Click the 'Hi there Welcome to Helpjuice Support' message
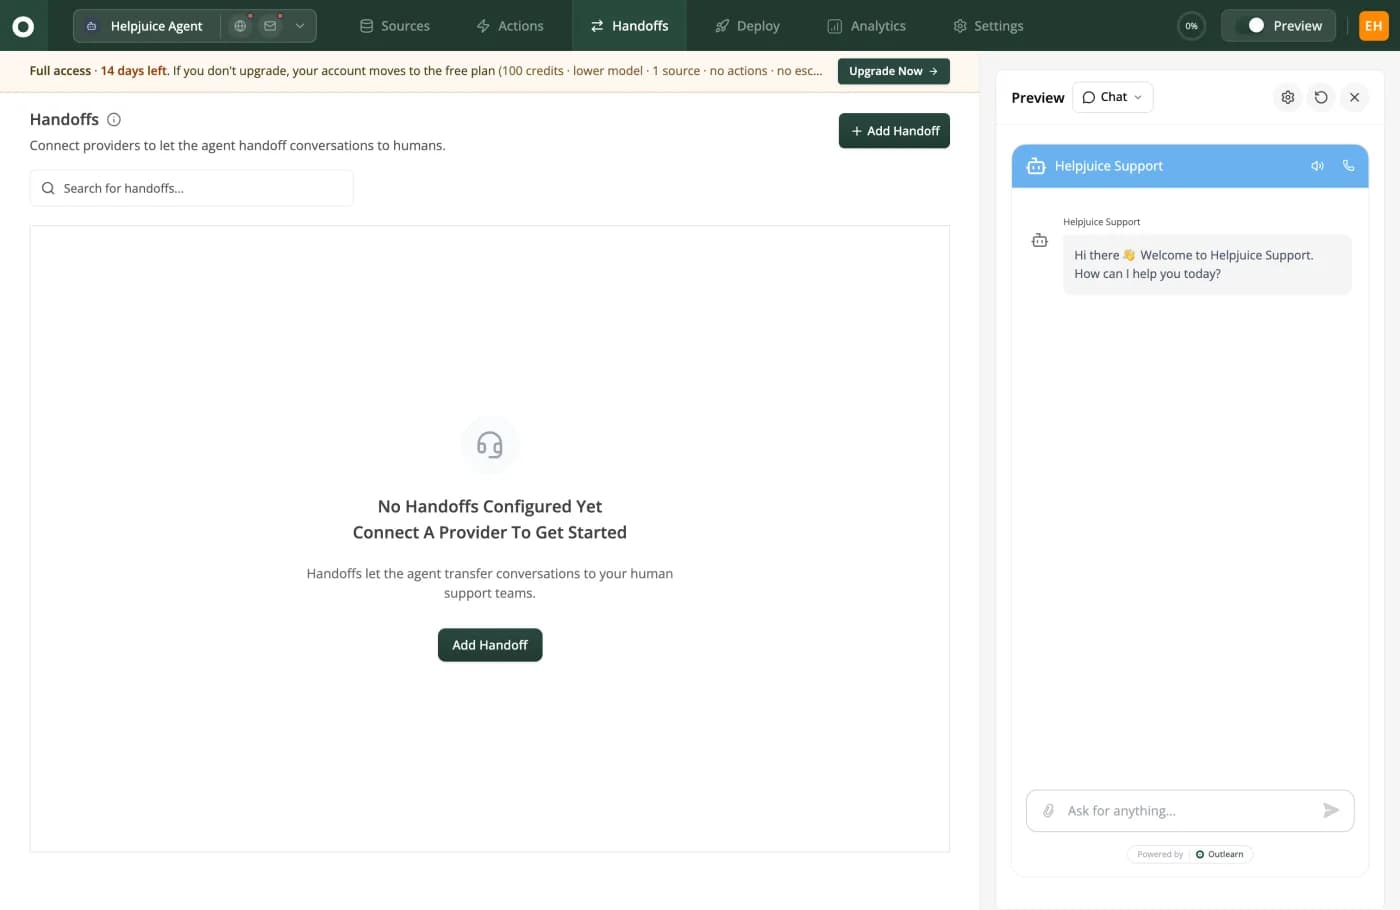This screenshot has height=910, width=1400. (1207, 264)
